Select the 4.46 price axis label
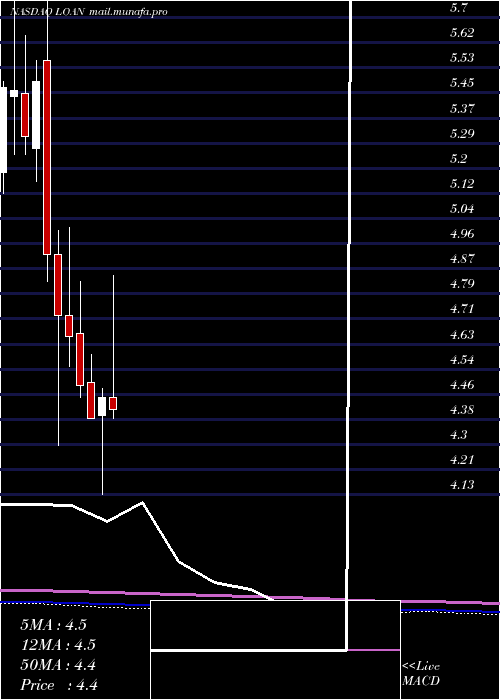The image size is (500, 700). pos(462,384)
